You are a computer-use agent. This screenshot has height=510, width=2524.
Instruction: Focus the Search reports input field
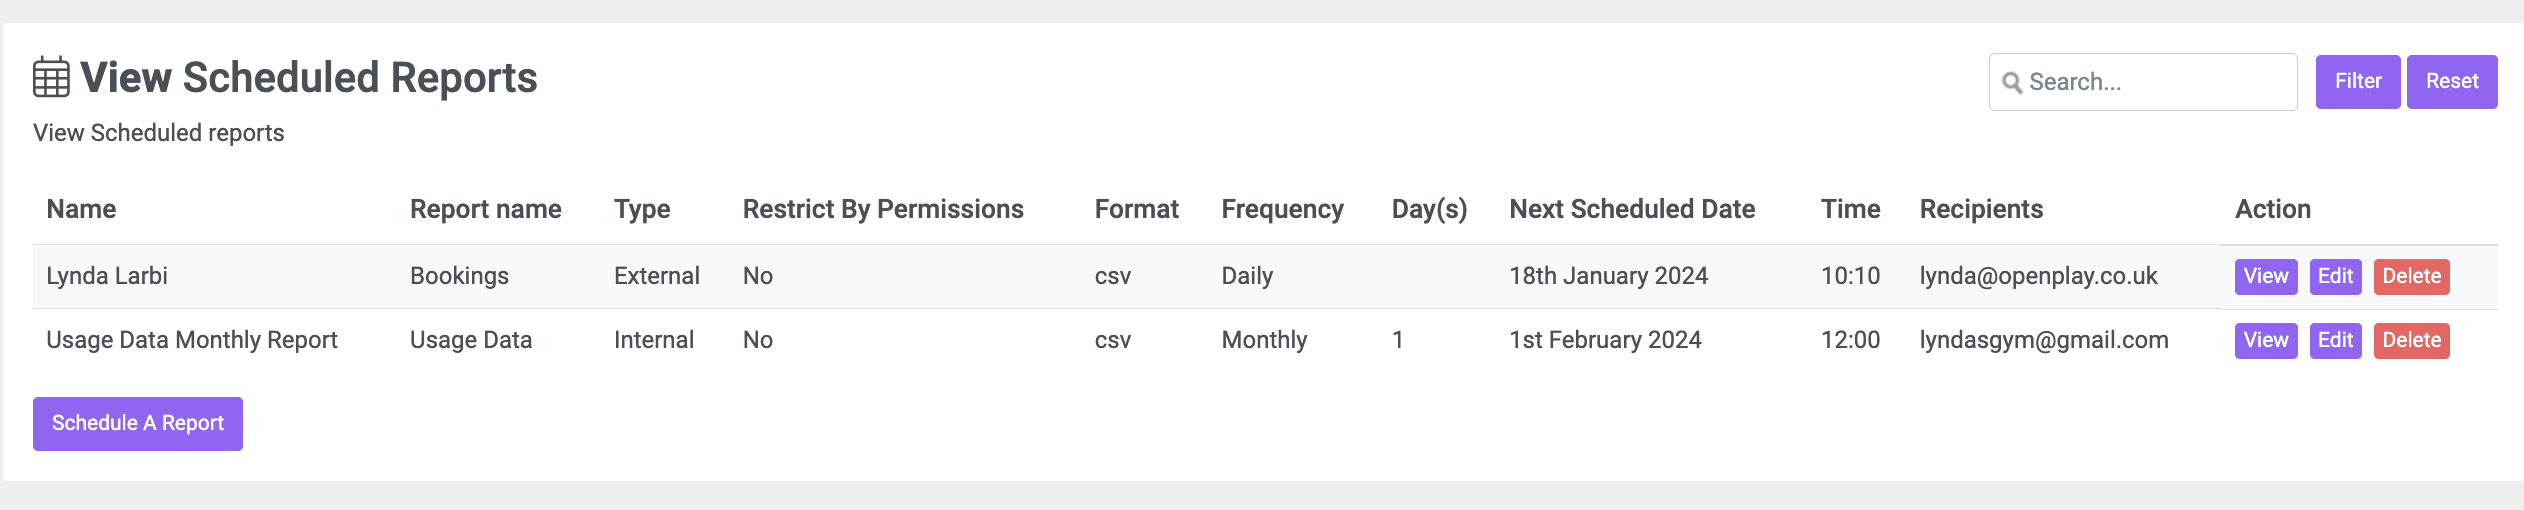tap(2143, 82)
